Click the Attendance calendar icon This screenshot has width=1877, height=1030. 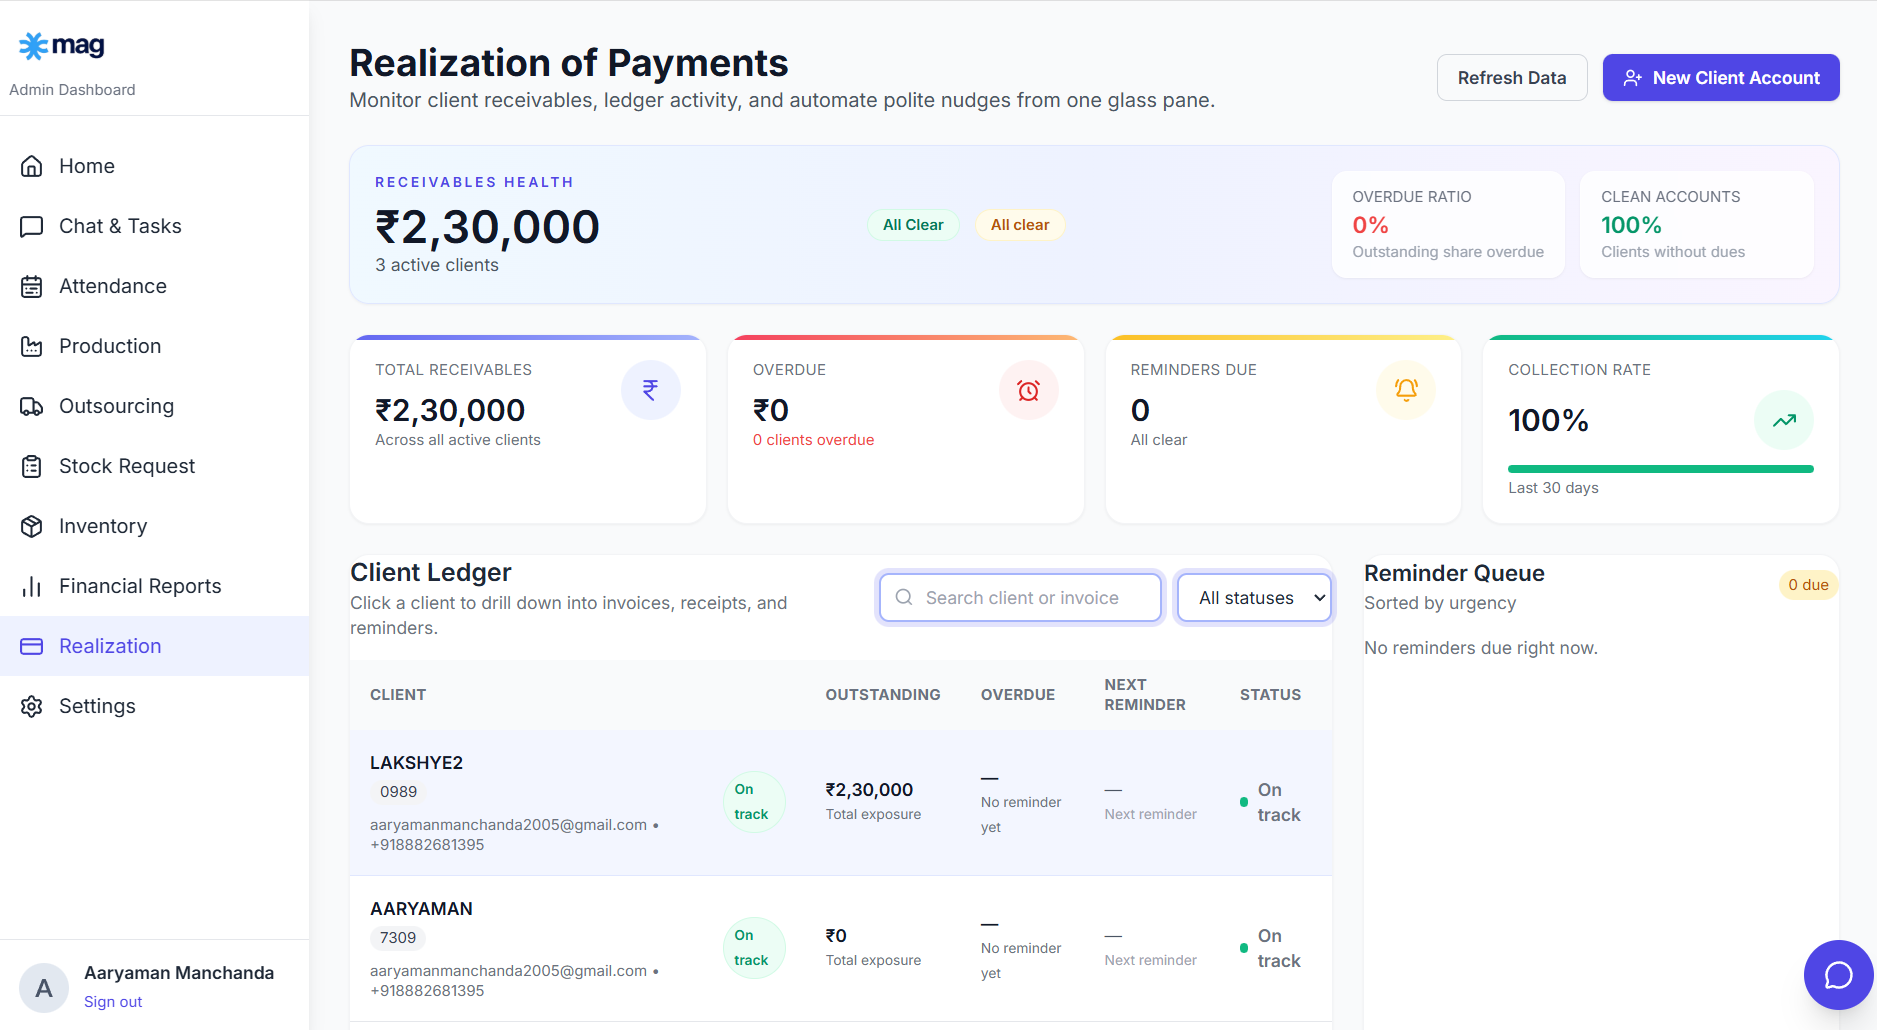[x=31, y=286]
